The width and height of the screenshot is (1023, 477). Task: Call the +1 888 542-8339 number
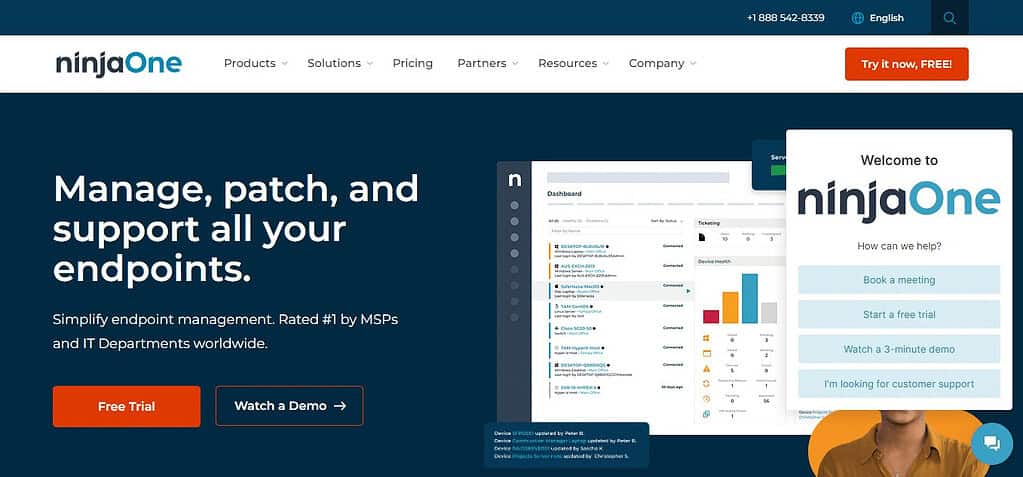point(786,18)
